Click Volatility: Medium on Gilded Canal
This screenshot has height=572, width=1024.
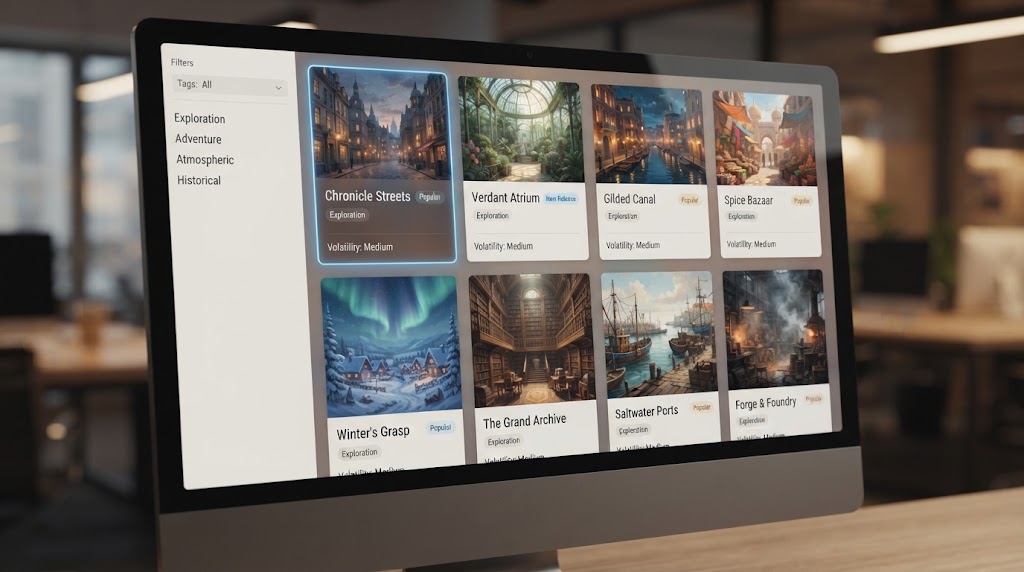point(633,246)
